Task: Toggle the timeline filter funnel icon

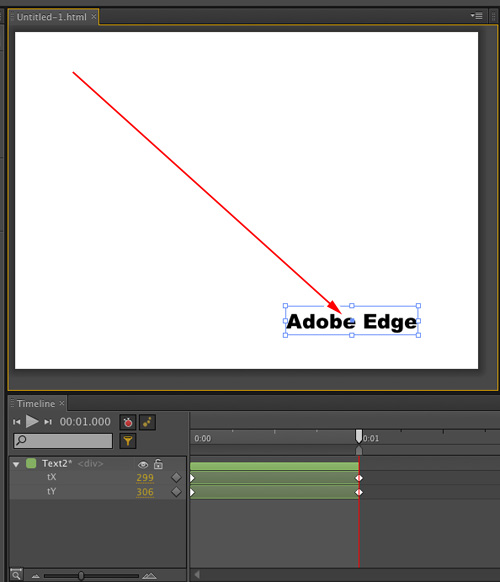Action: [x=128, y=441]
